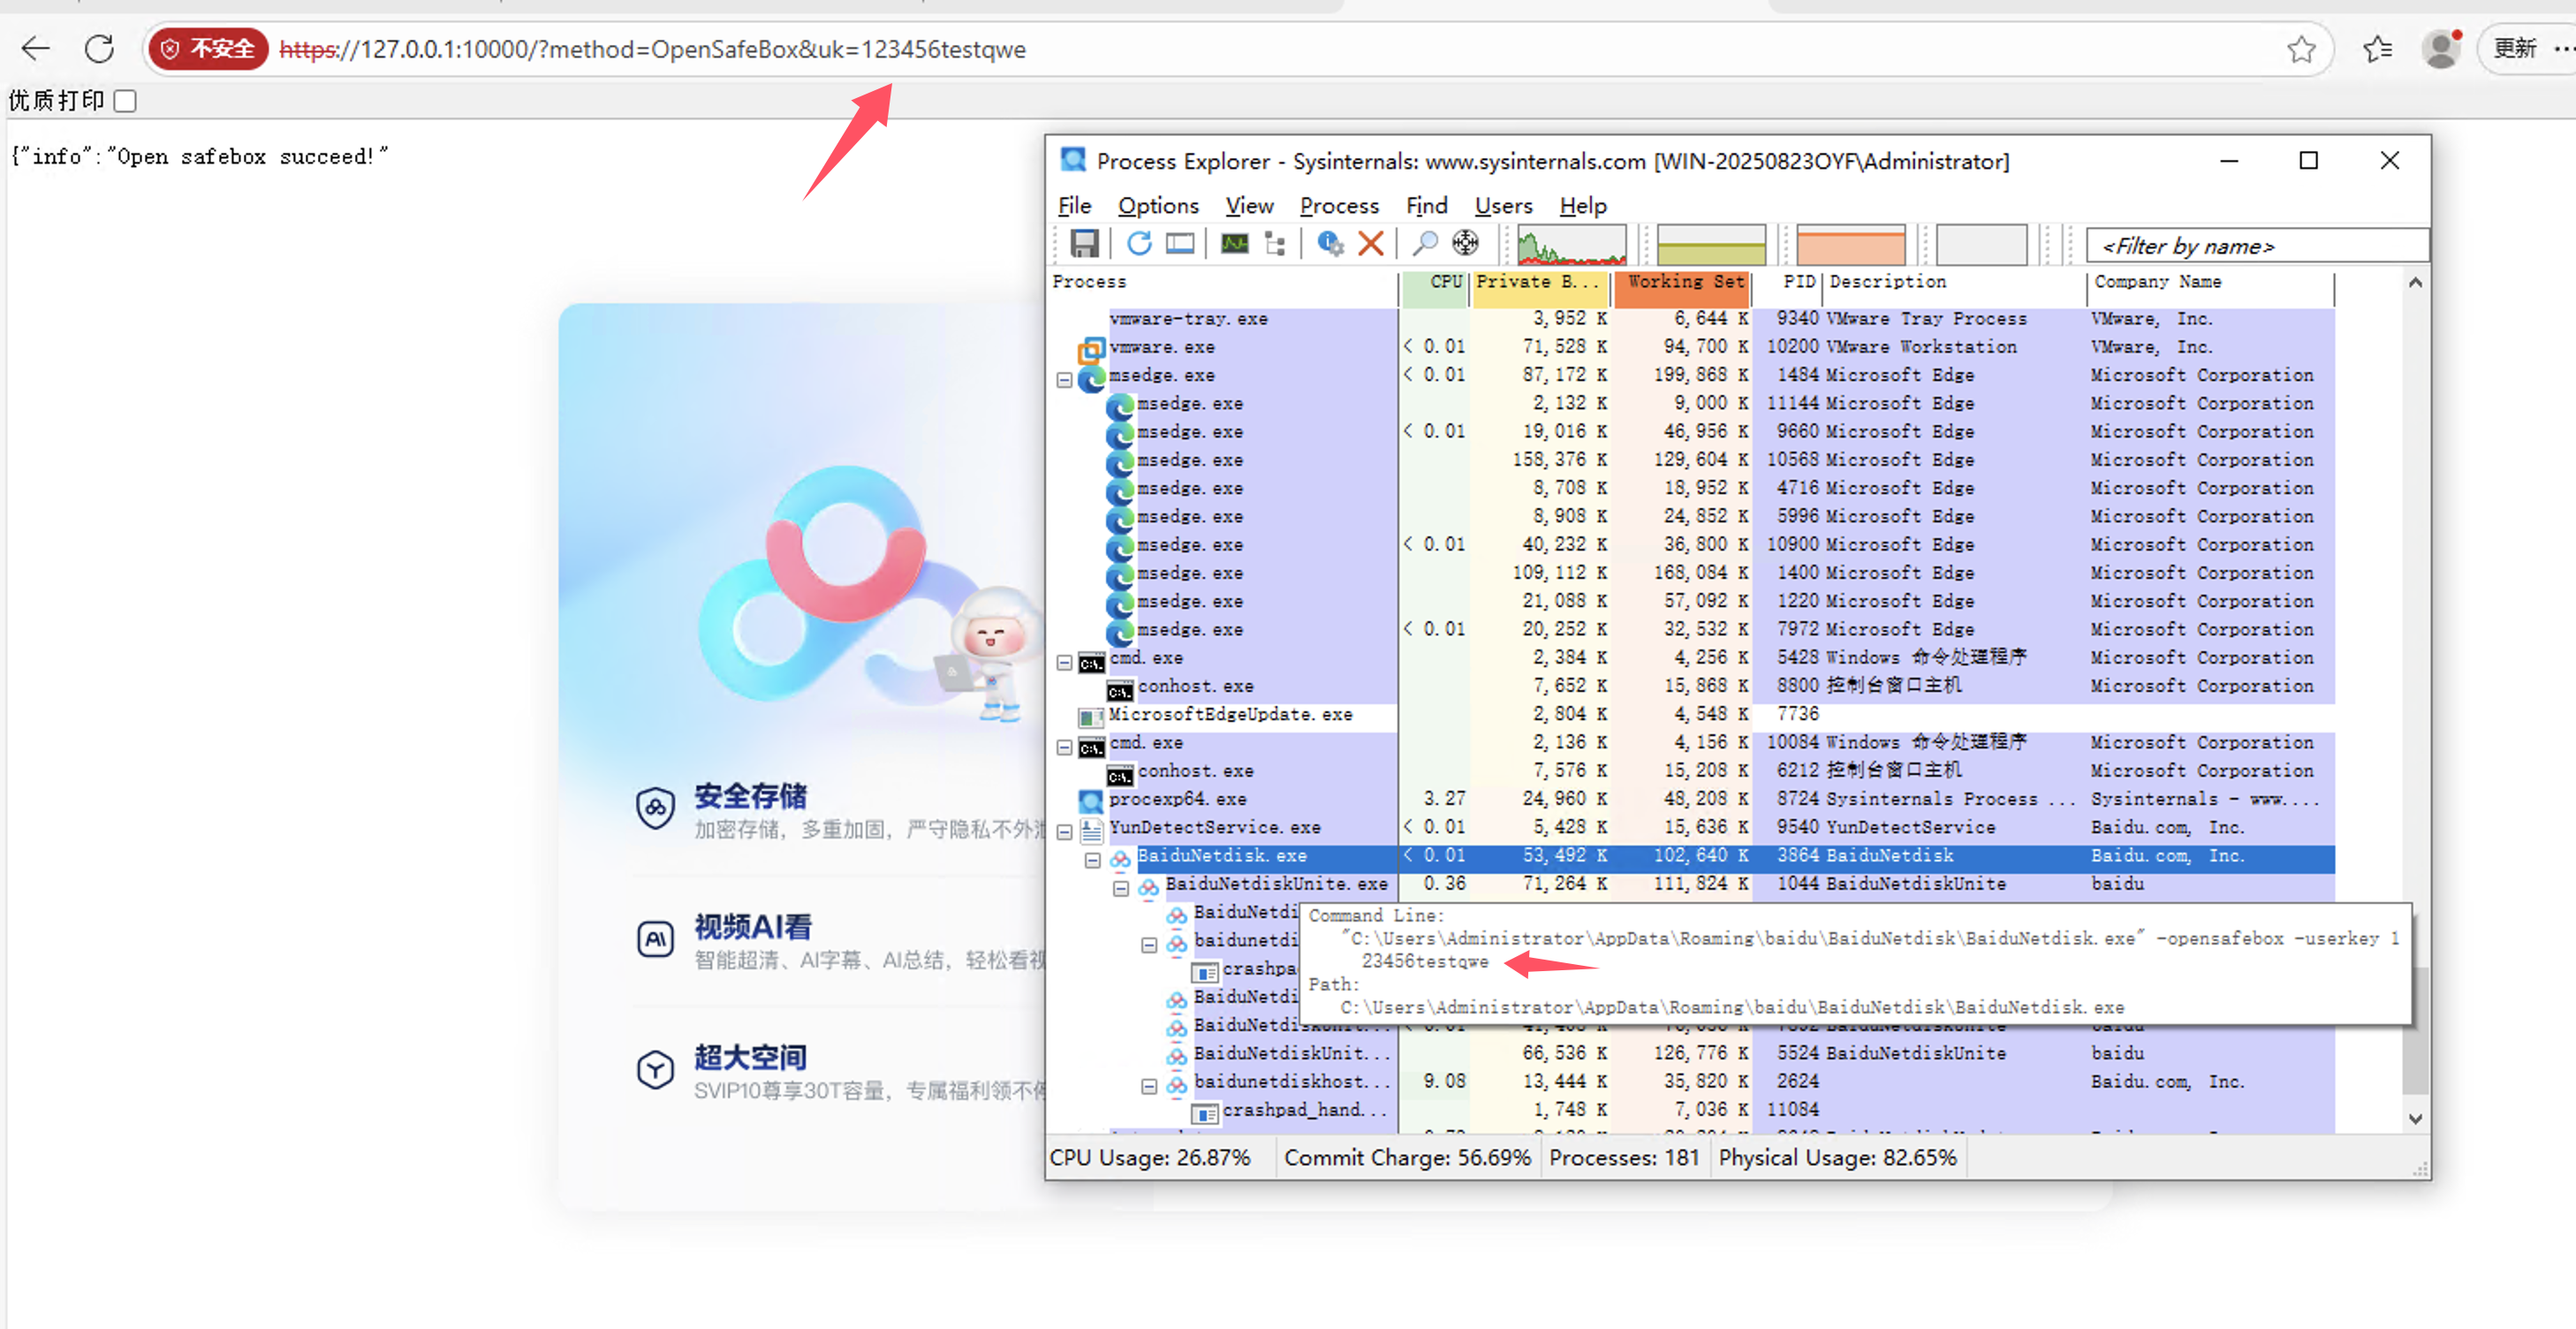The height and width of the screenshot is (1329, 2576).
Task: Open Find Handle or DLL magnifier icon
Action: (x=1424, y=244)
